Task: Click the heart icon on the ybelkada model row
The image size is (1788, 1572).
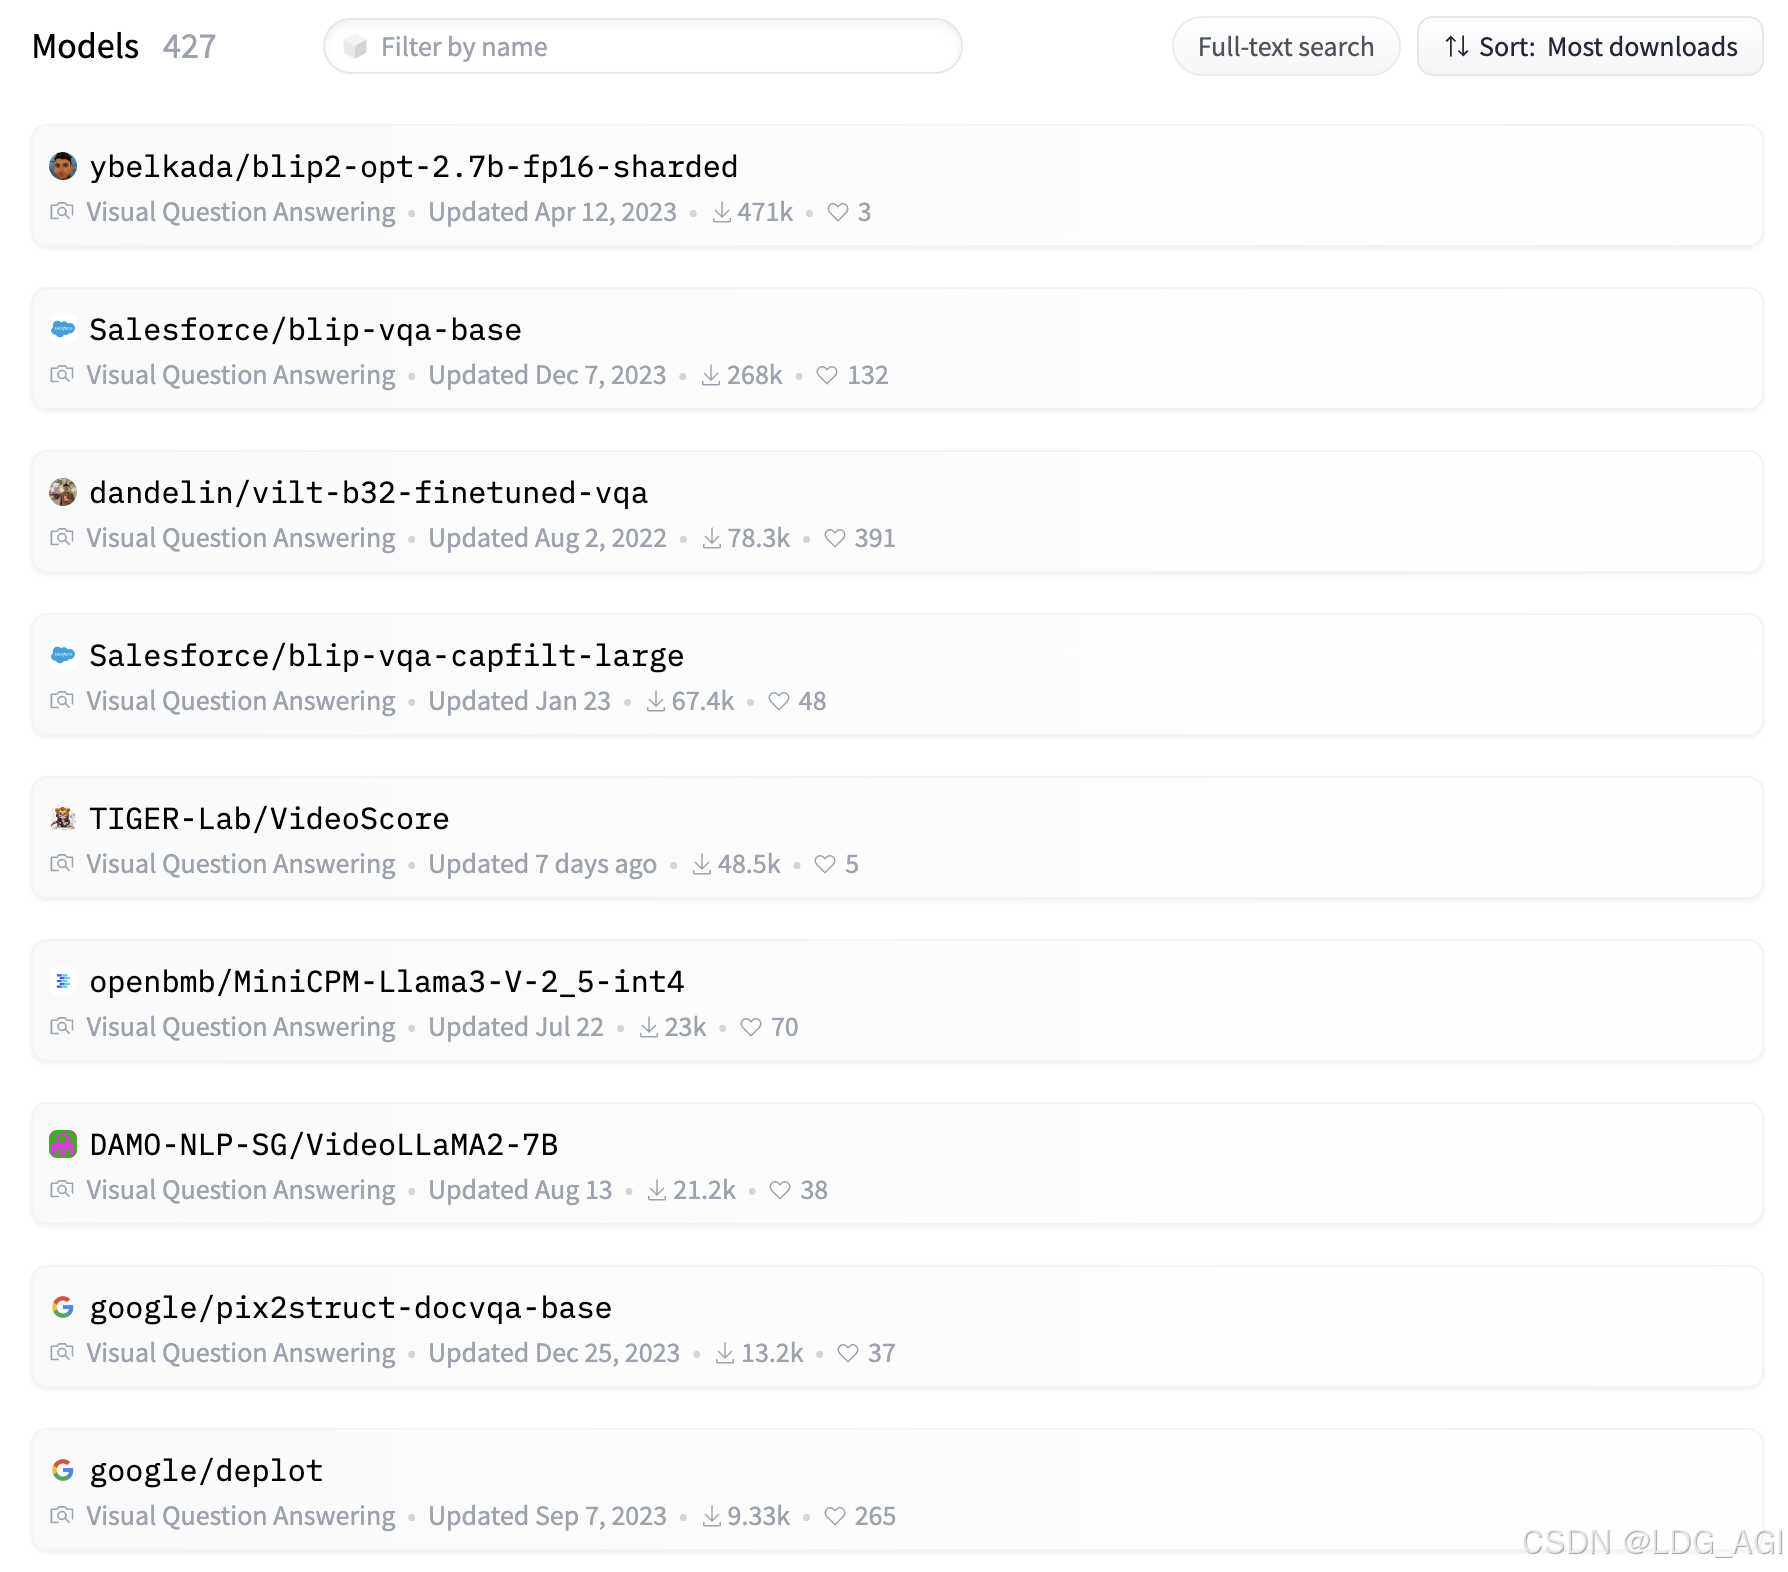Action: [838, 212]
